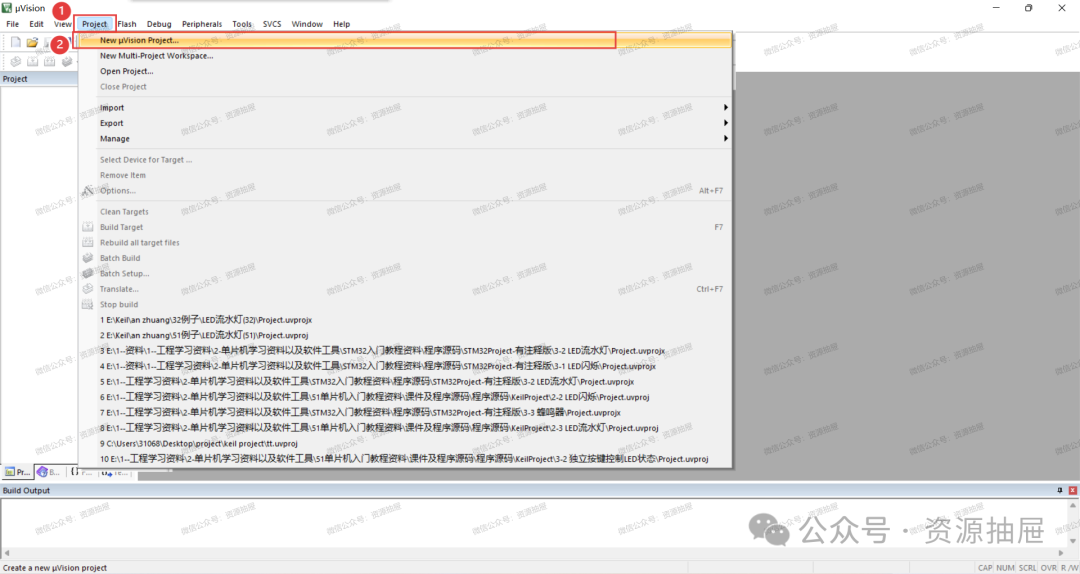Screen dimensions: 1080x574
Task: Open the Edit menu
Action: click(x=37, y=24)
